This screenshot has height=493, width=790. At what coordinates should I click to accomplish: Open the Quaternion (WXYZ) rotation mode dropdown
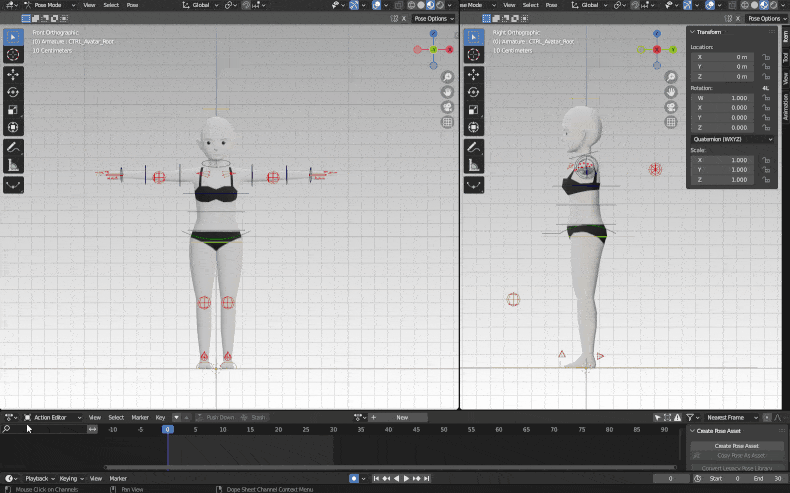tap(731, 139)
